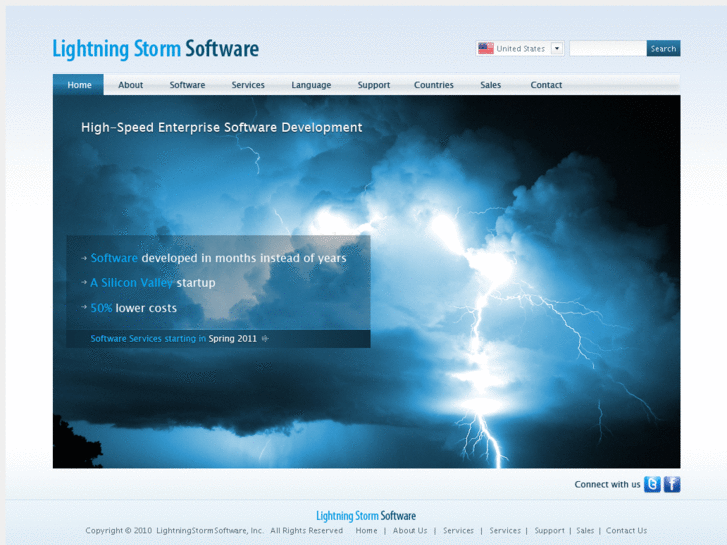
Task: Open the footer Support link
Action: click(549, 530)
